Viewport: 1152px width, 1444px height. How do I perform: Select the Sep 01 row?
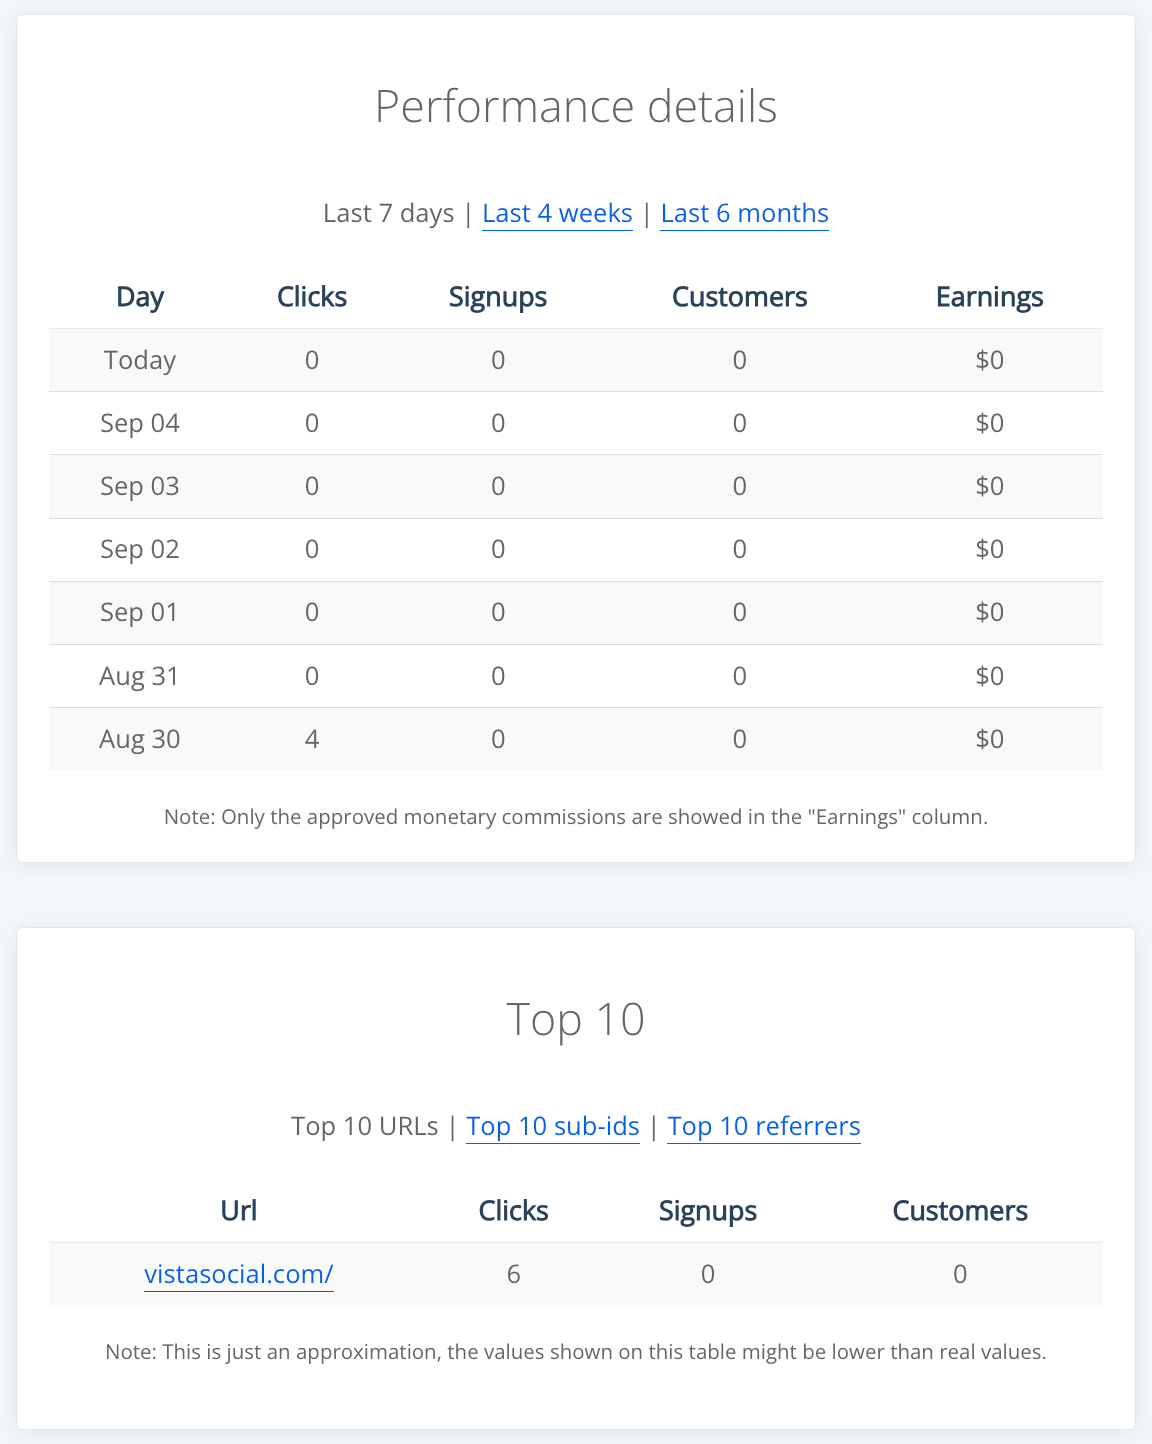(576, 612)
